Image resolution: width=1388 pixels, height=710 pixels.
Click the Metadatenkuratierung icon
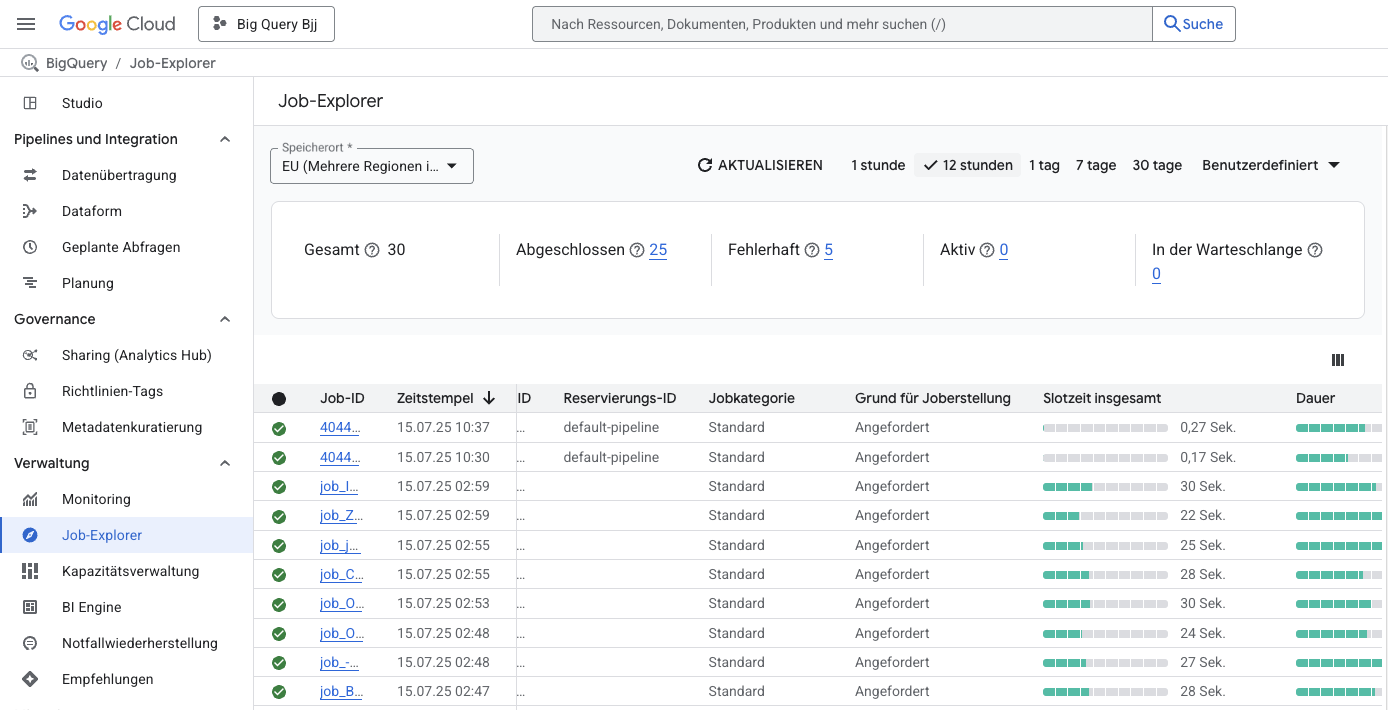click(30, 427)
